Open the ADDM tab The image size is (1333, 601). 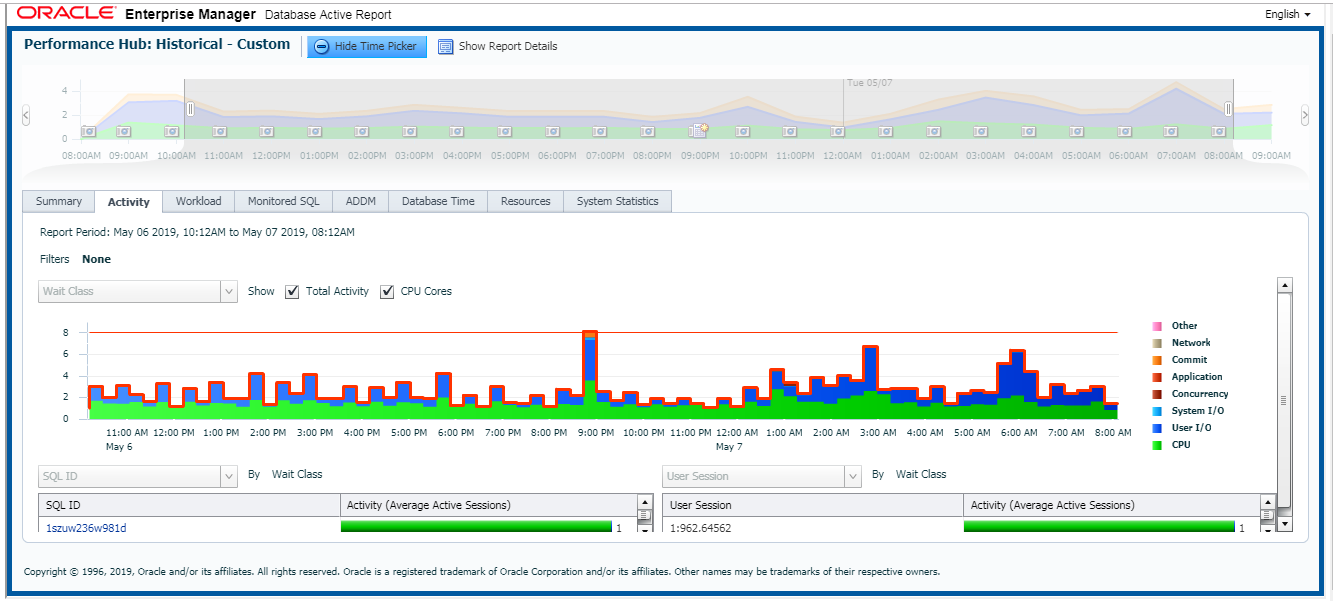(360, 201)
